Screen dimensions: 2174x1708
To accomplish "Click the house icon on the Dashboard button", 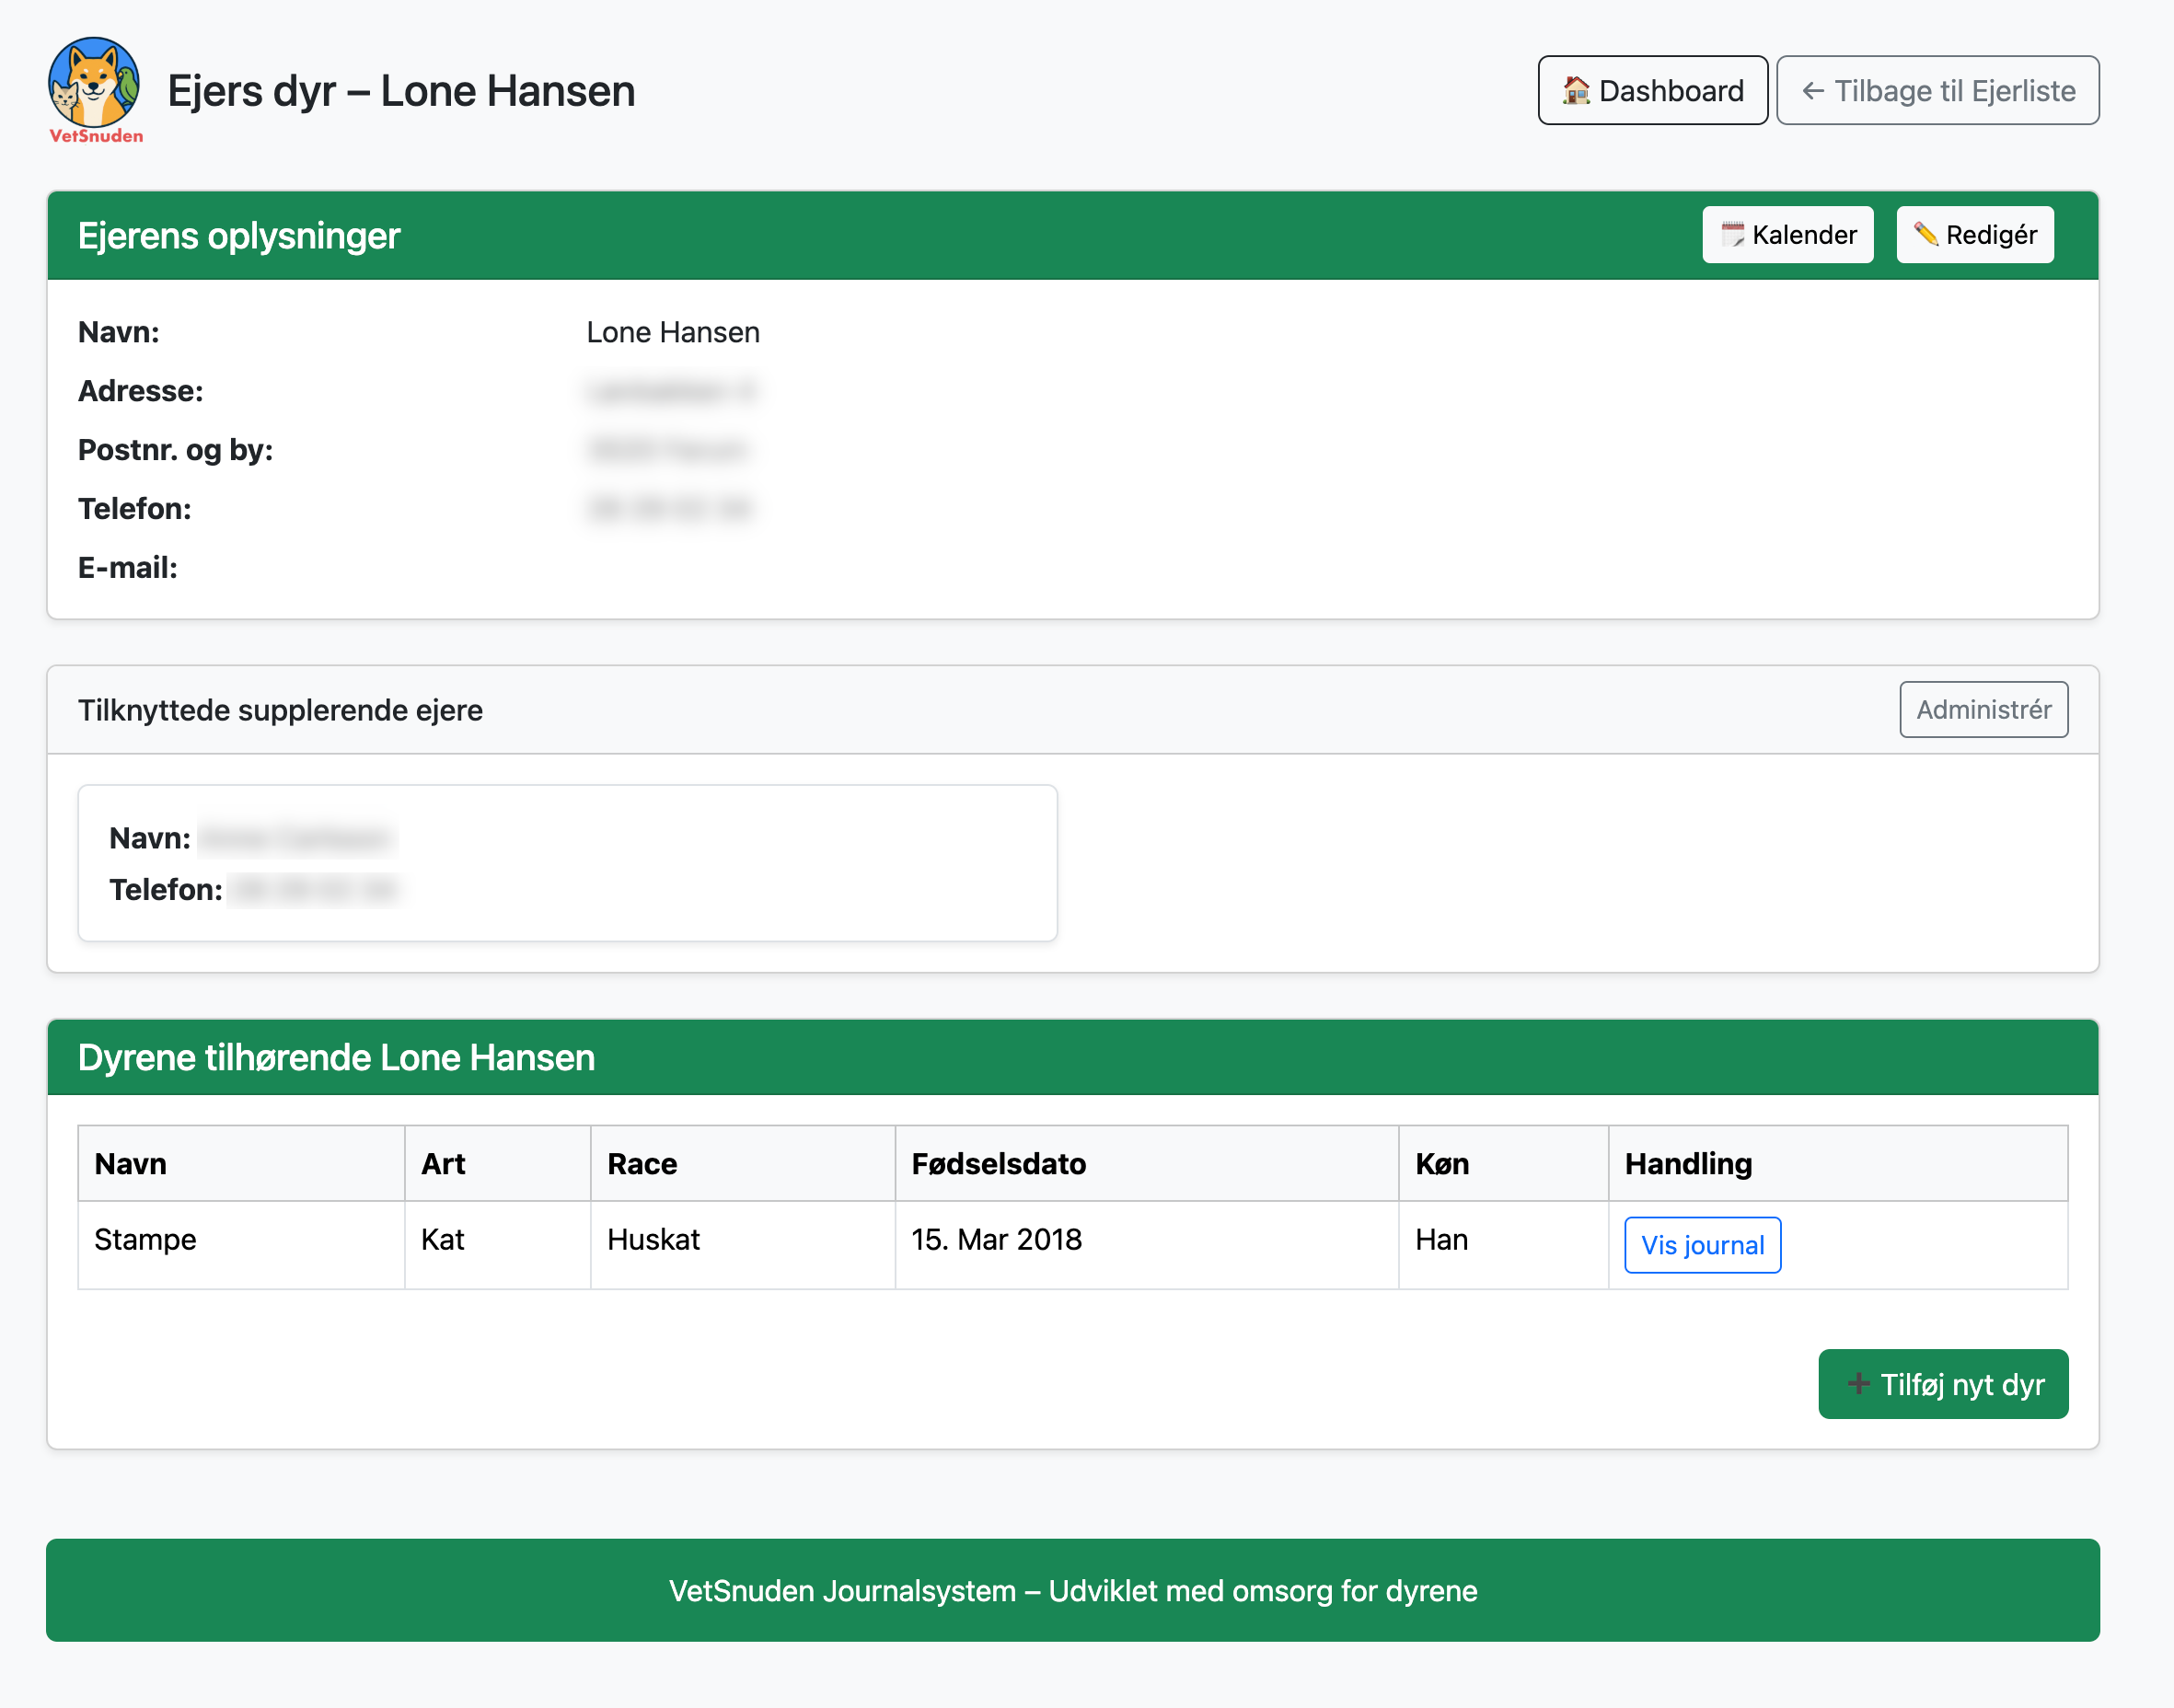I will tap(1578, 90).
